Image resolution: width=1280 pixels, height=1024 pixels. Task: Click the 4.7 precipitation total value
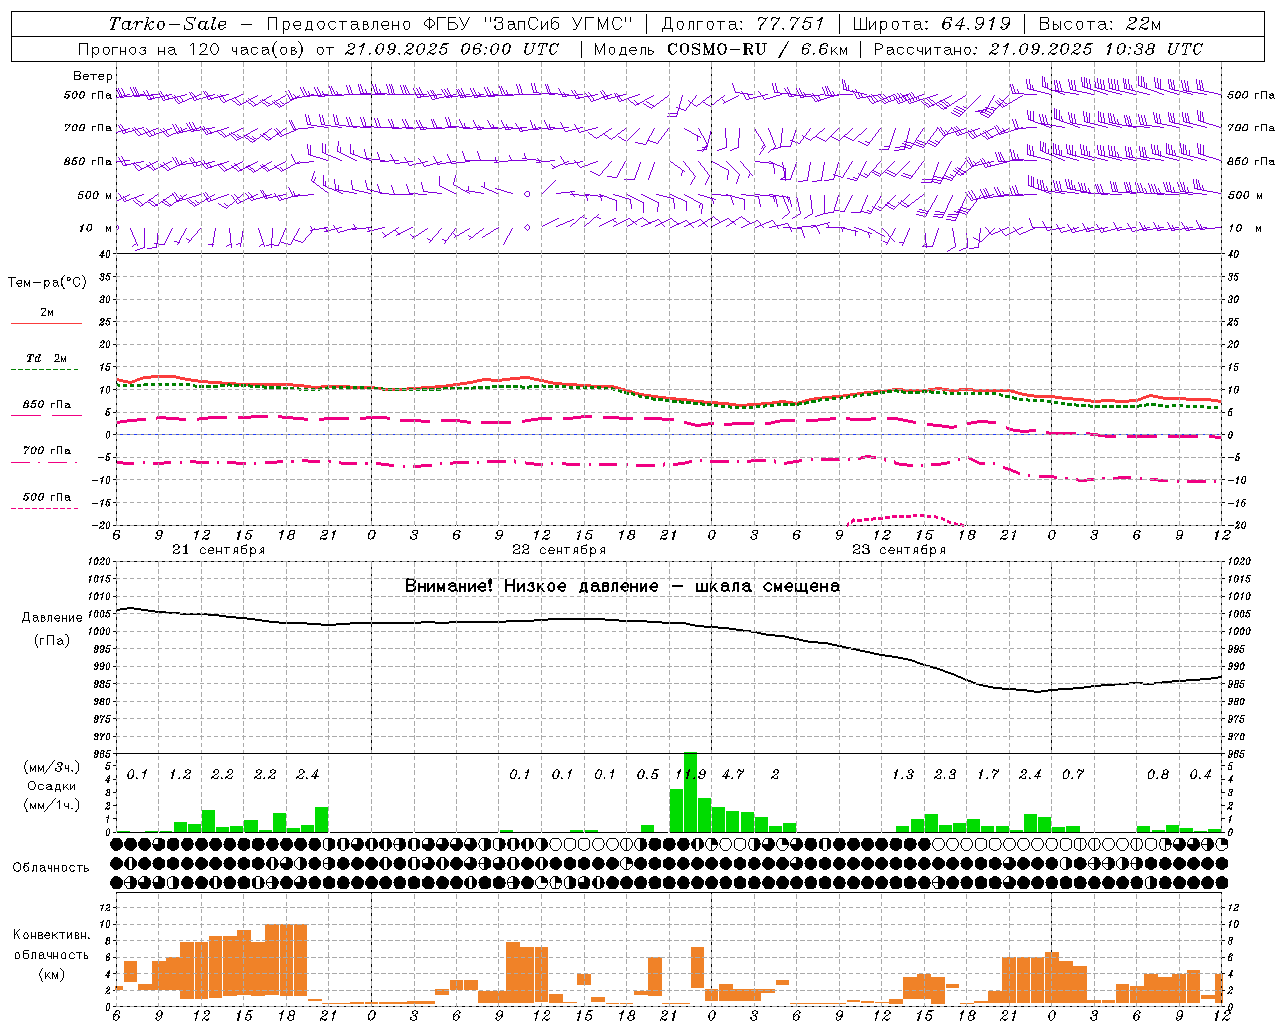(x=733, y=775)
